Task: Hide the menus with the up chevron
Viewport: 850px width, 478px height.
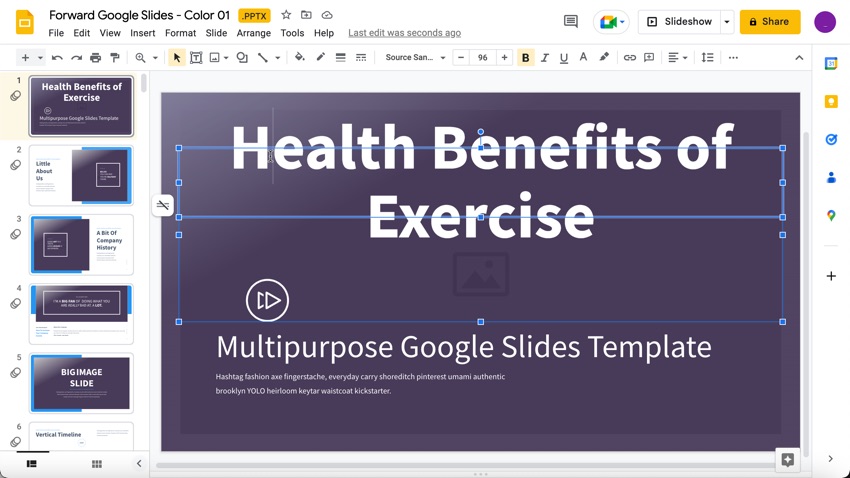Action: click(x=799, y=57)
